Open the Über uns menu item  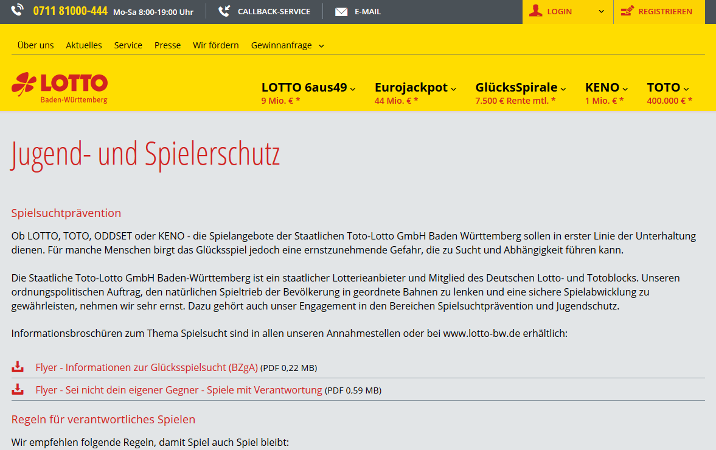pyautogui.click(x=36, y=45)
